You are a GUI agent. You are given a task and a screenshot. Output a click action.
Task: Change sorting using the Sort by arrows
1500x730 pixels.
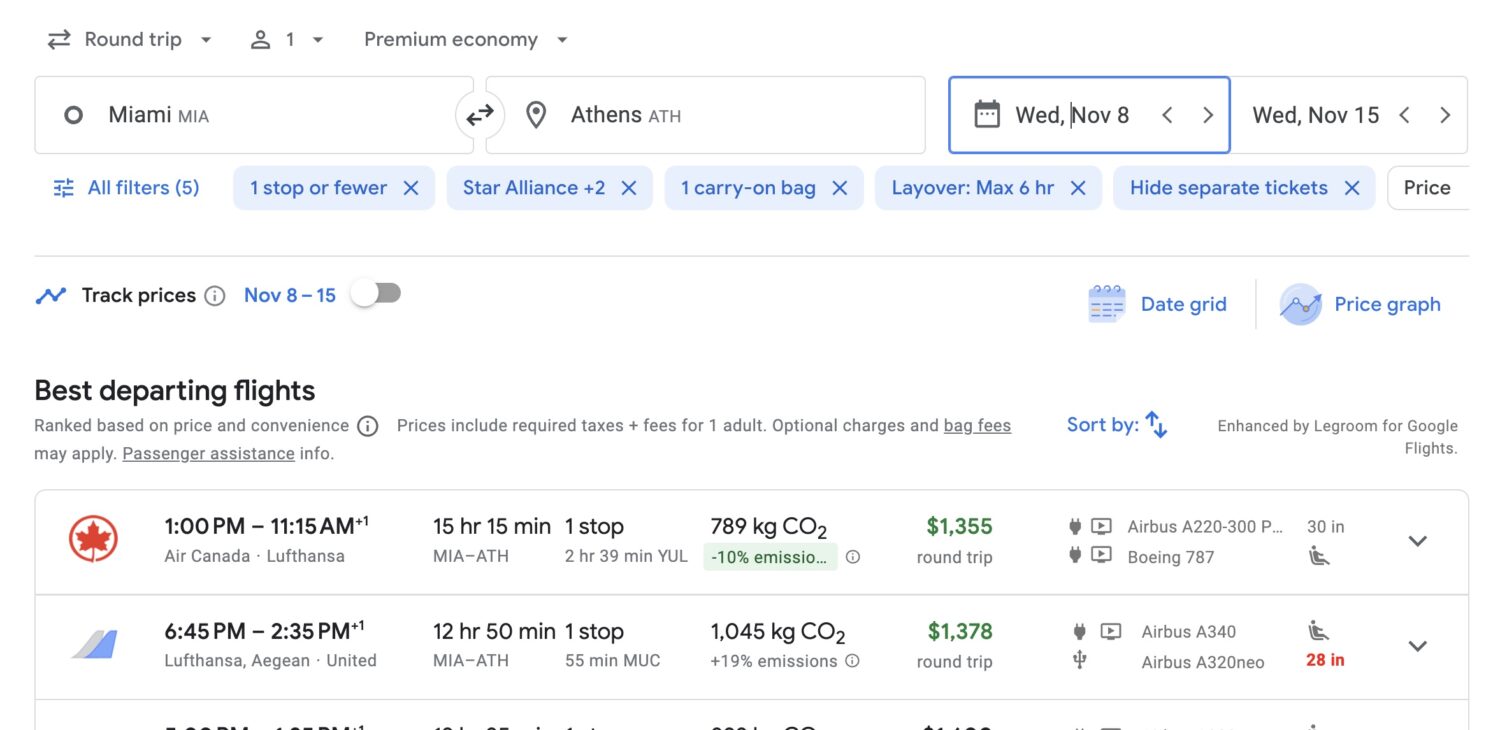click(1156, 424)
